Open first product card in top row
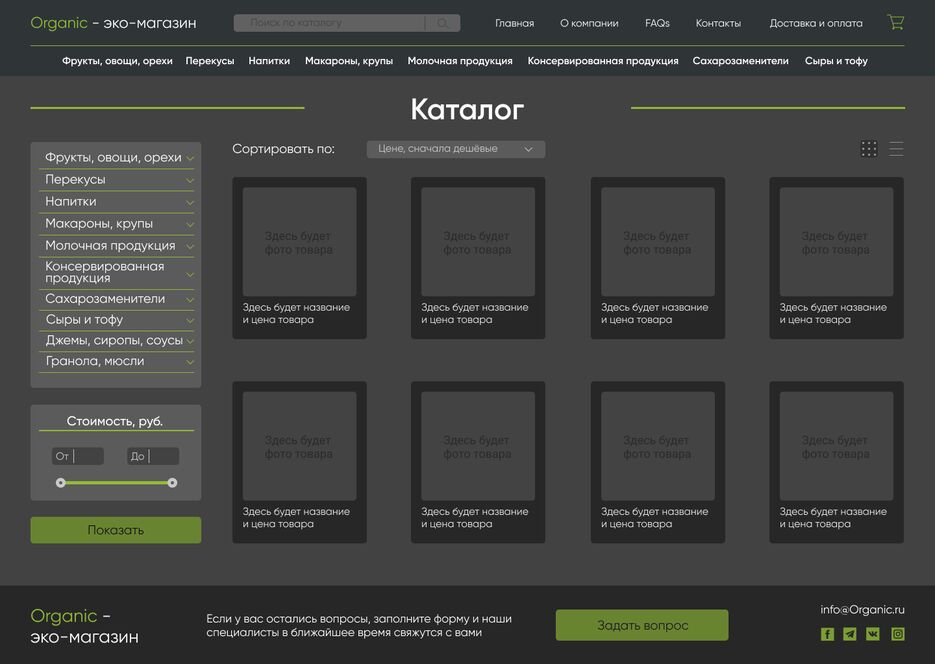The image size is (935, 664). (x=299, y=258)
